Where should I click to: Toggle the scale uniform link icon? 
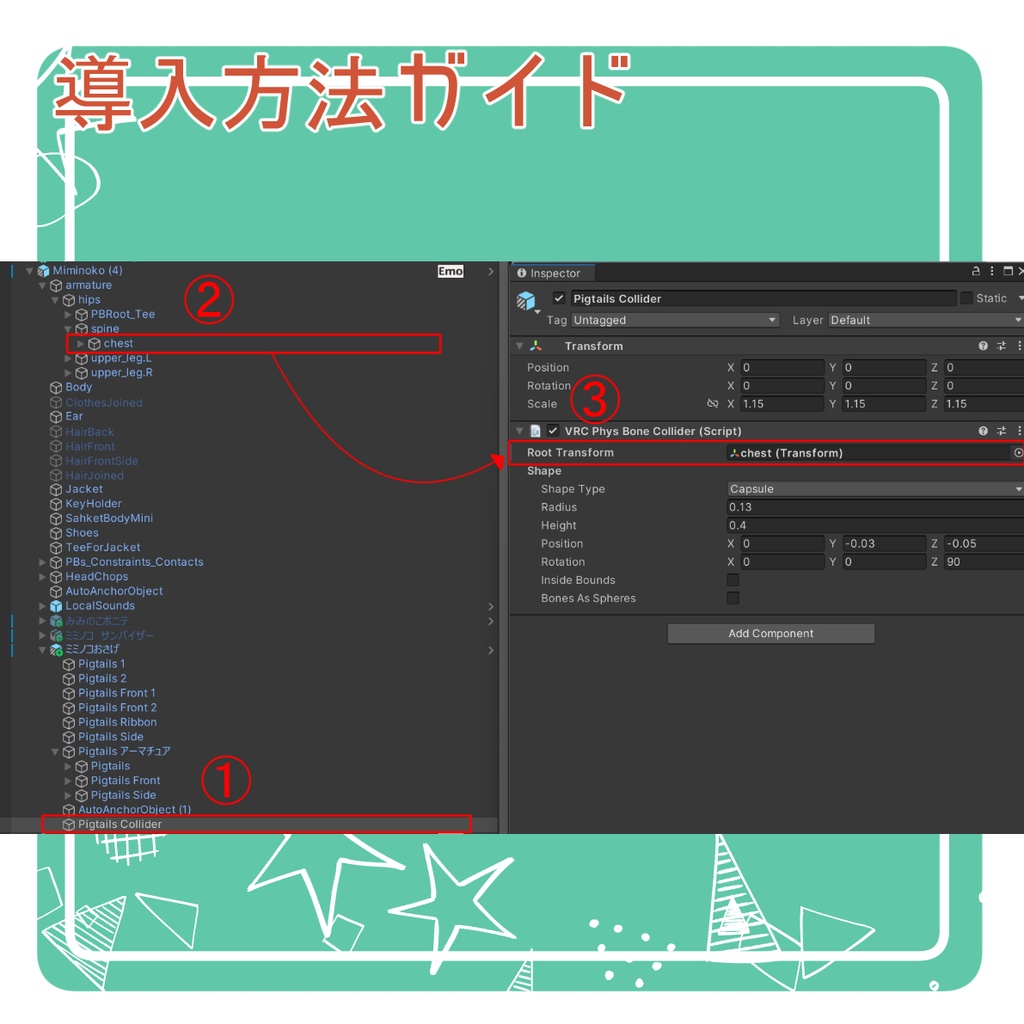click(x=712, y=404)
